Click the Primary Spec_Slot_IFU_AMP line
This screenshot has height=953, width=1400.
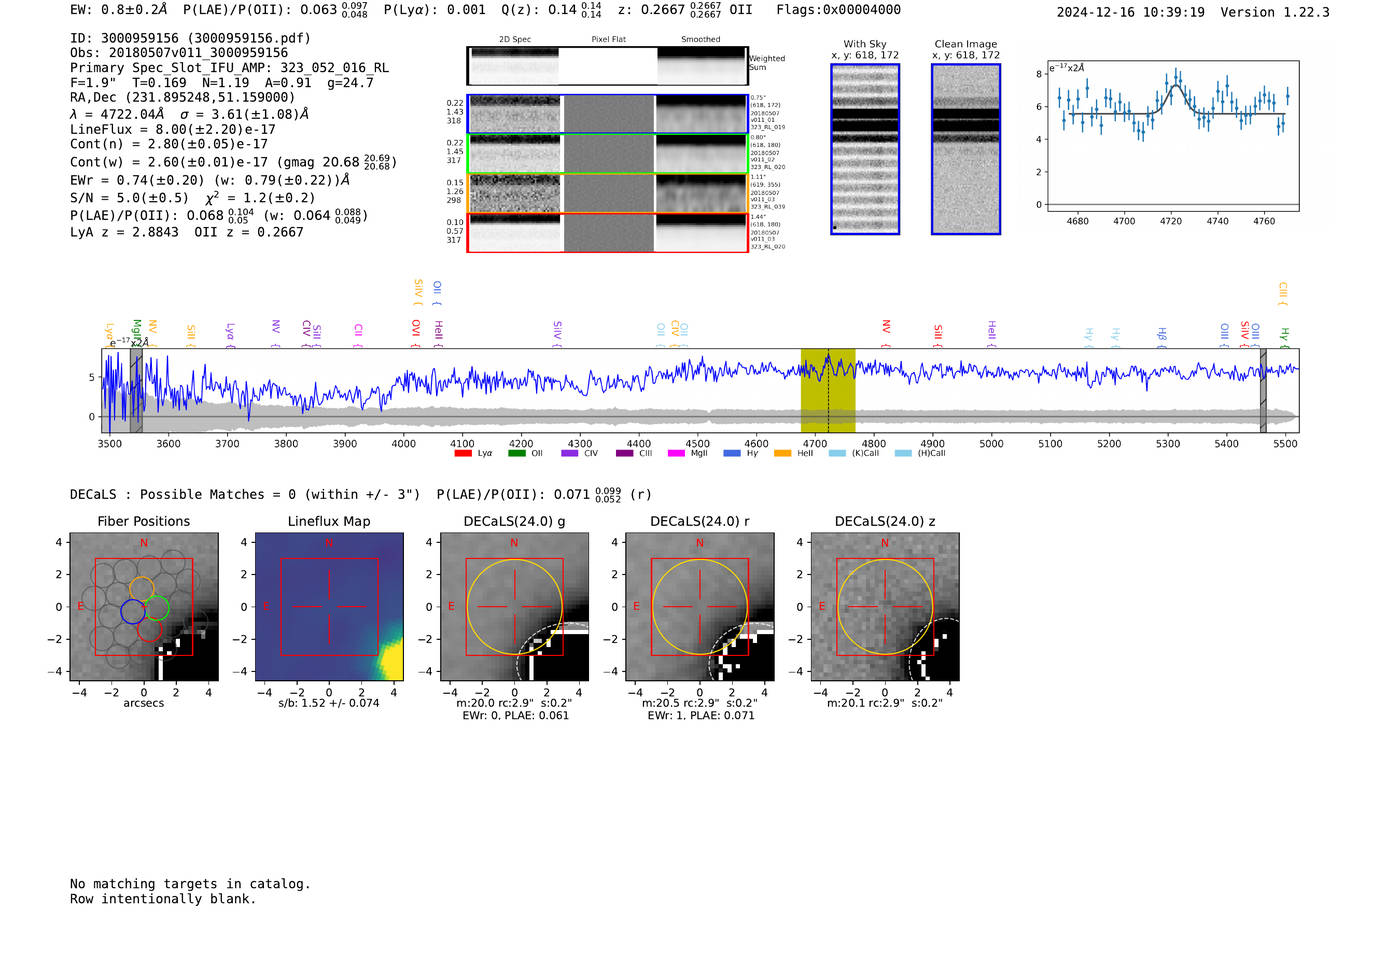(x=230, y=68)
